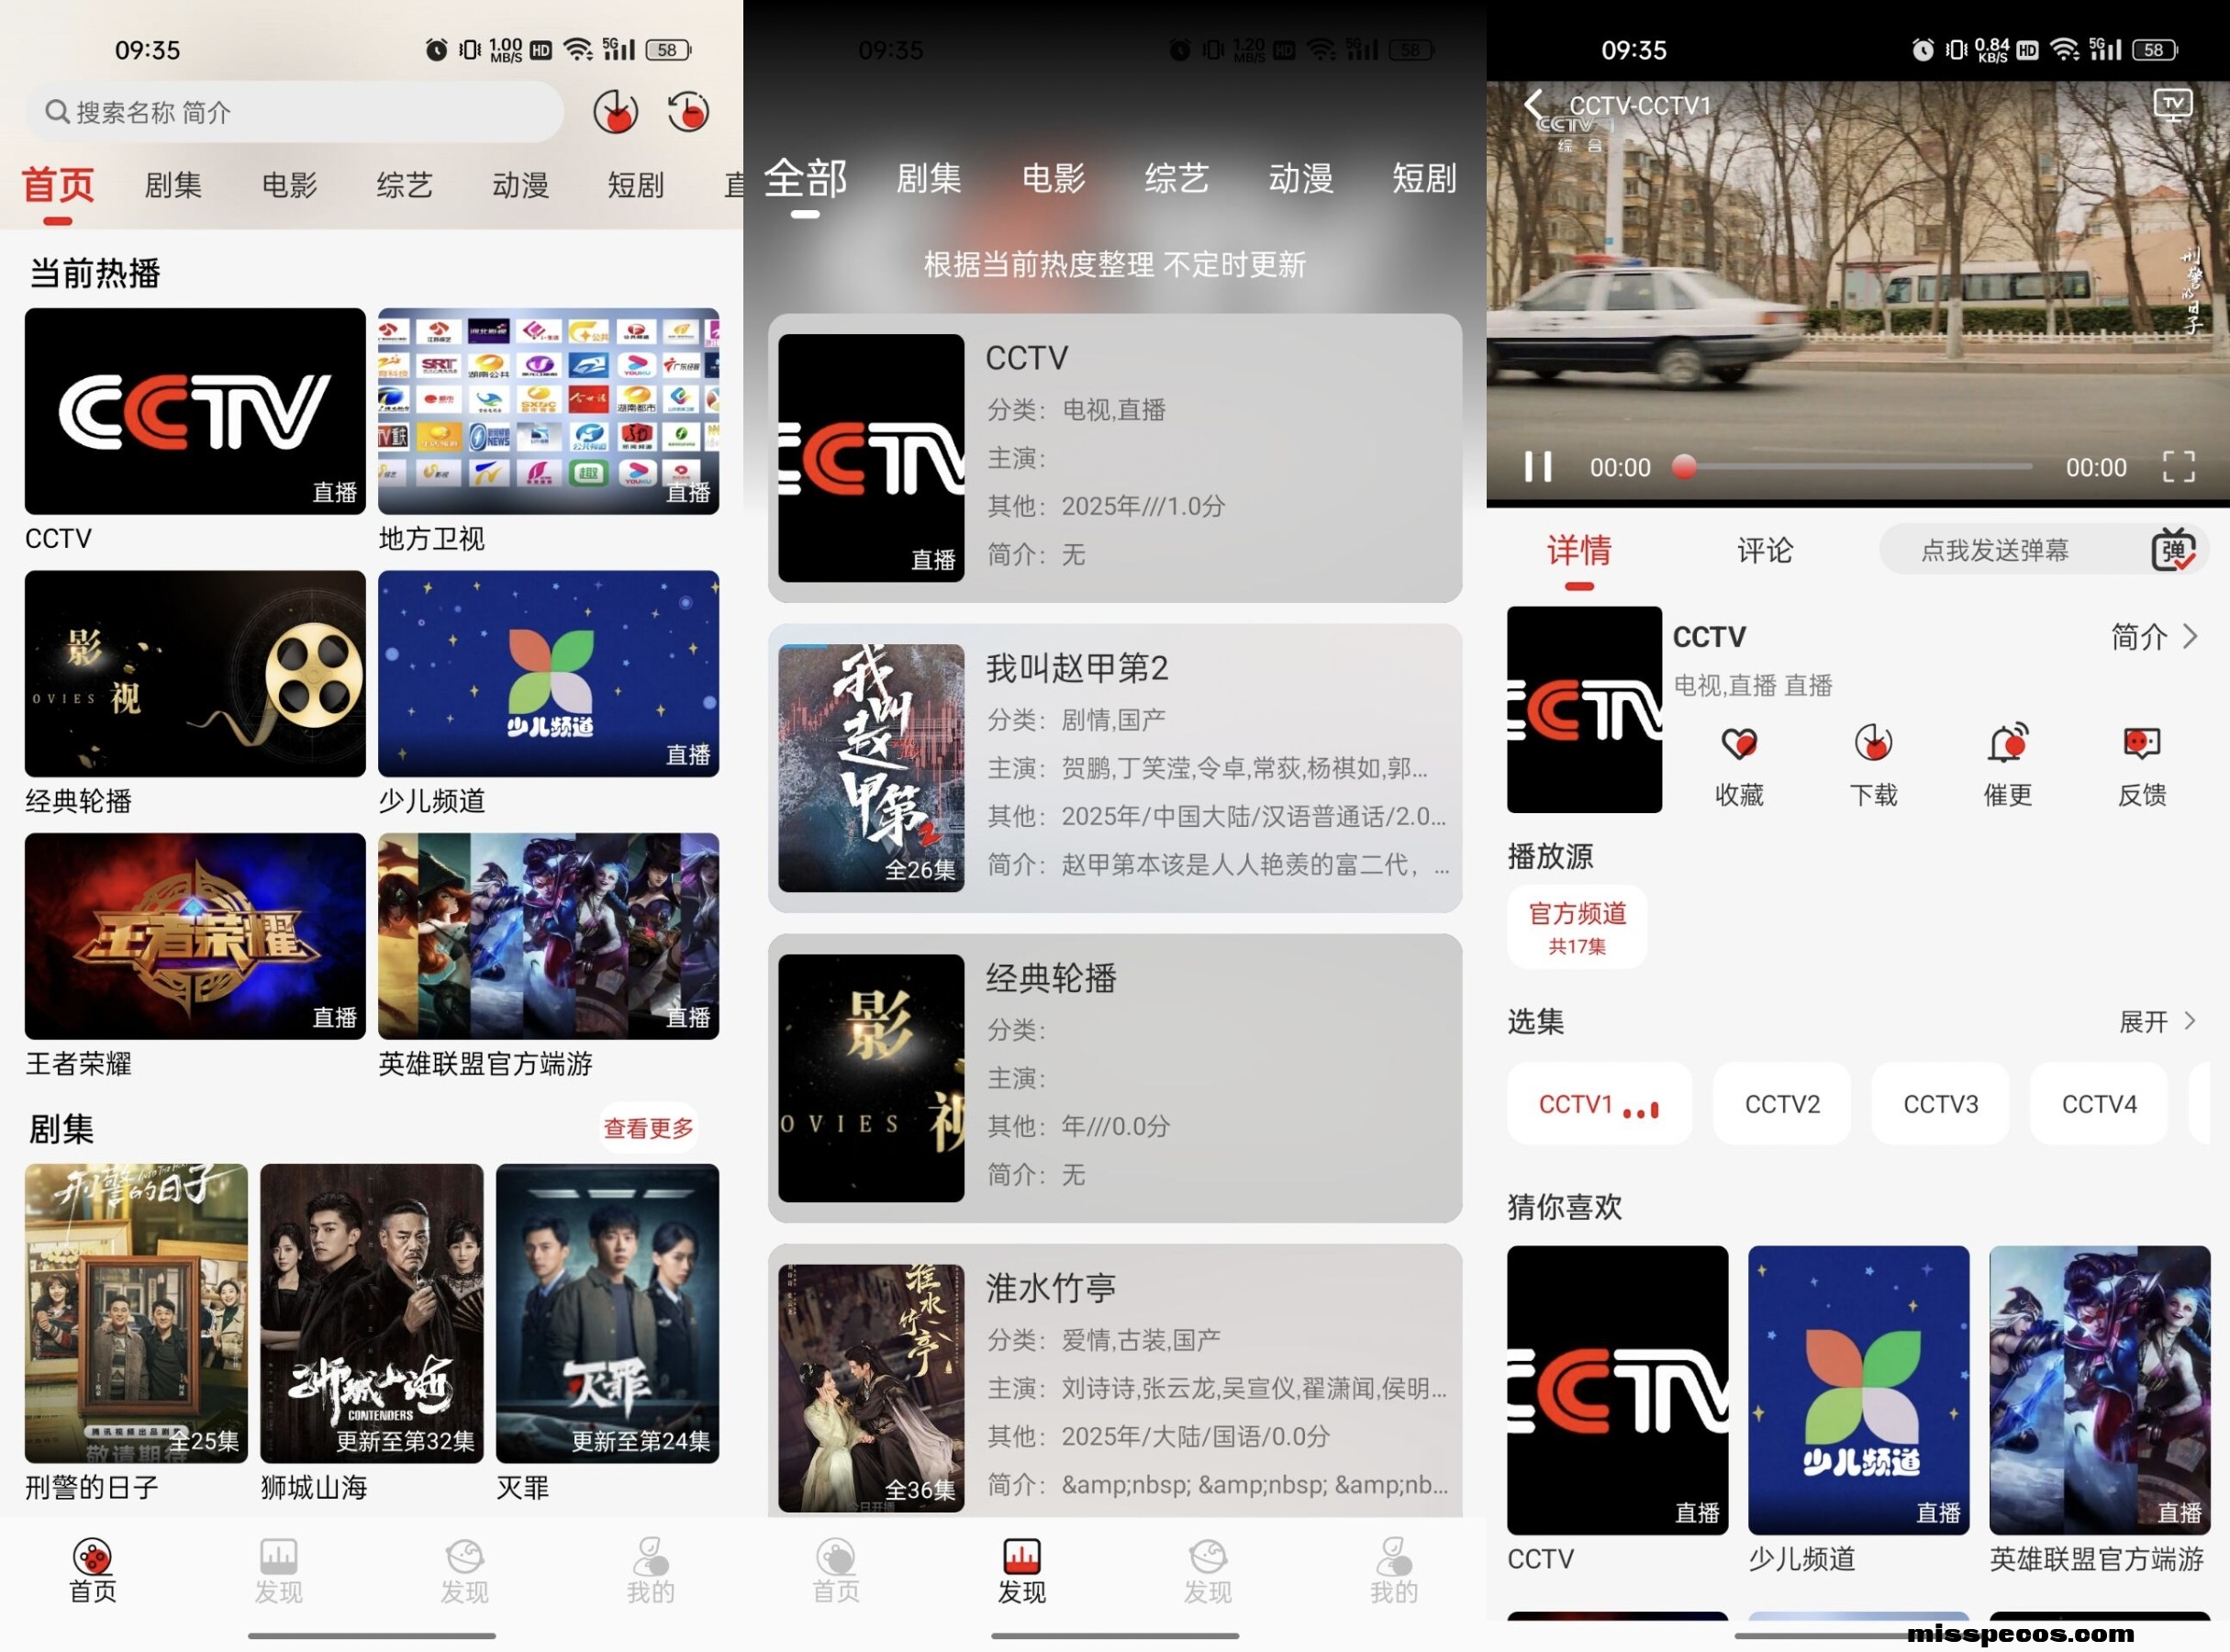Toggle the 弹 danmaku icon

(x=2172, y=550)
